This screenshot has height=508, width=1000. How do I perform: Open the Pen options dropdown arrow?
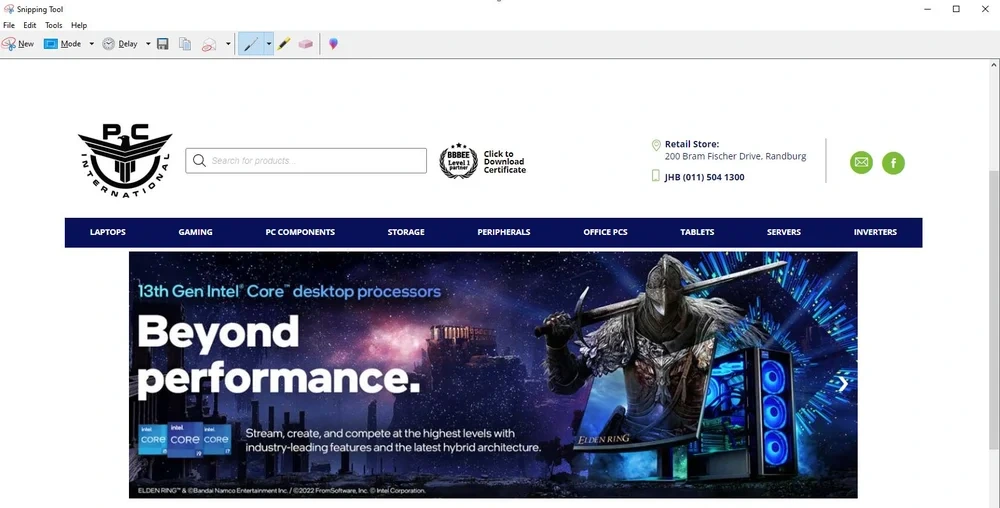(268, 44)
